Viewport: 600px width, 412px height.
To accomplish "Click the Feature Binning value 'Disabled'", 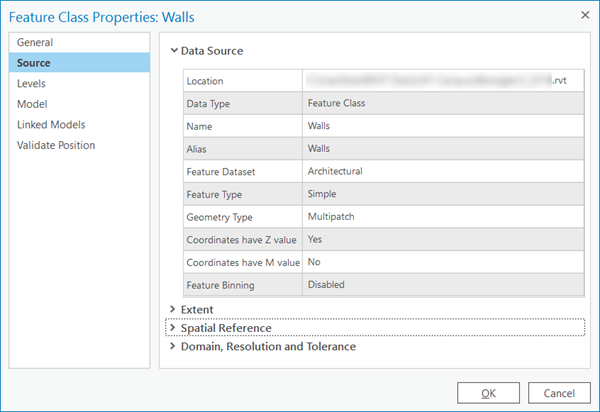I will (x=326, y=284).
